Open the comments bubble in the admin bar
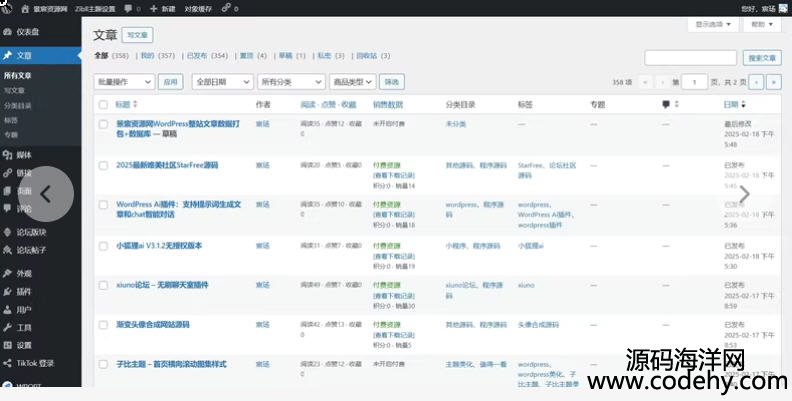The width and height of the screenshot is (792, 401). click(128, 9)
